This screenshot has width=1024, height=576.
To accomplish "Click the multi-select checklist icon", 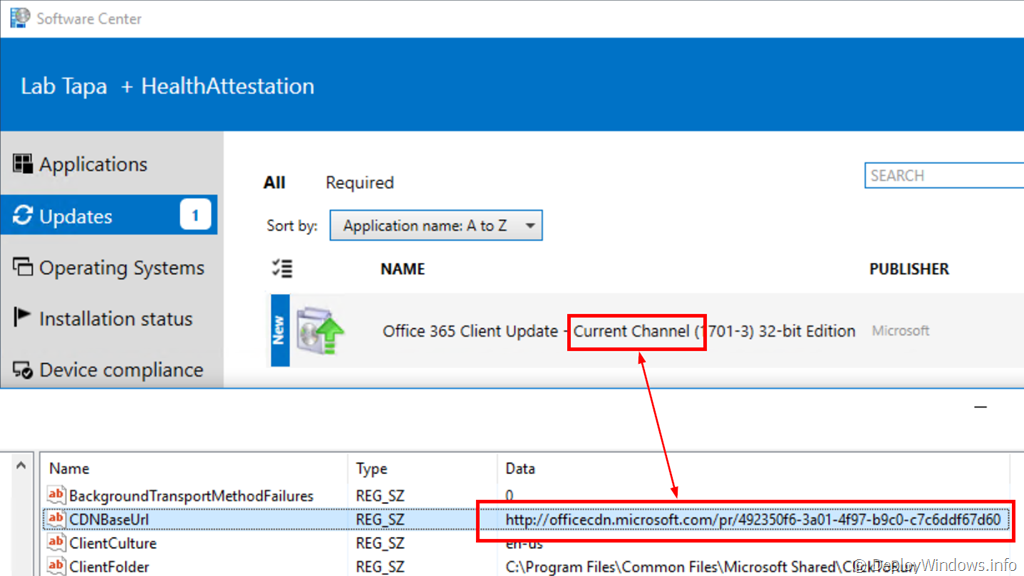I will tap(282, 268).
